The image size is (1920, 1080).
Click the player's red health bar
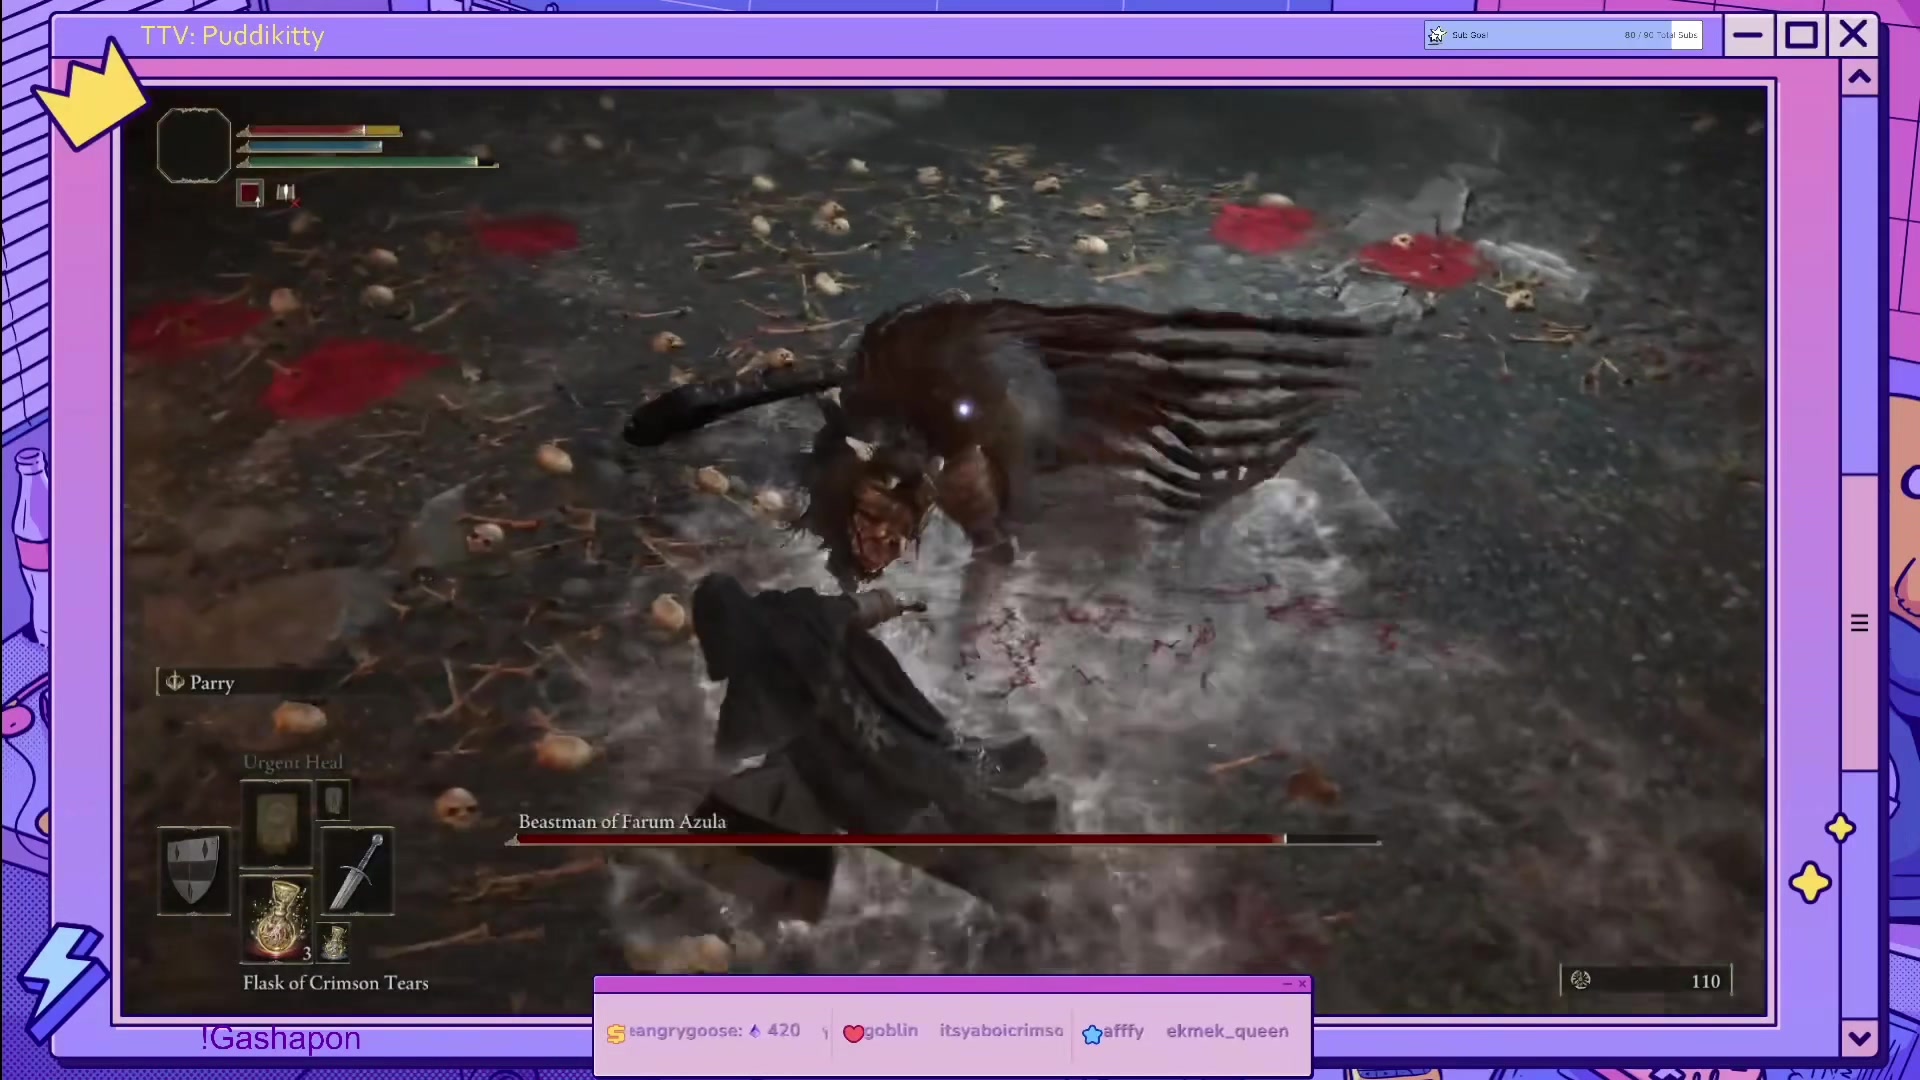pos(320,130)
